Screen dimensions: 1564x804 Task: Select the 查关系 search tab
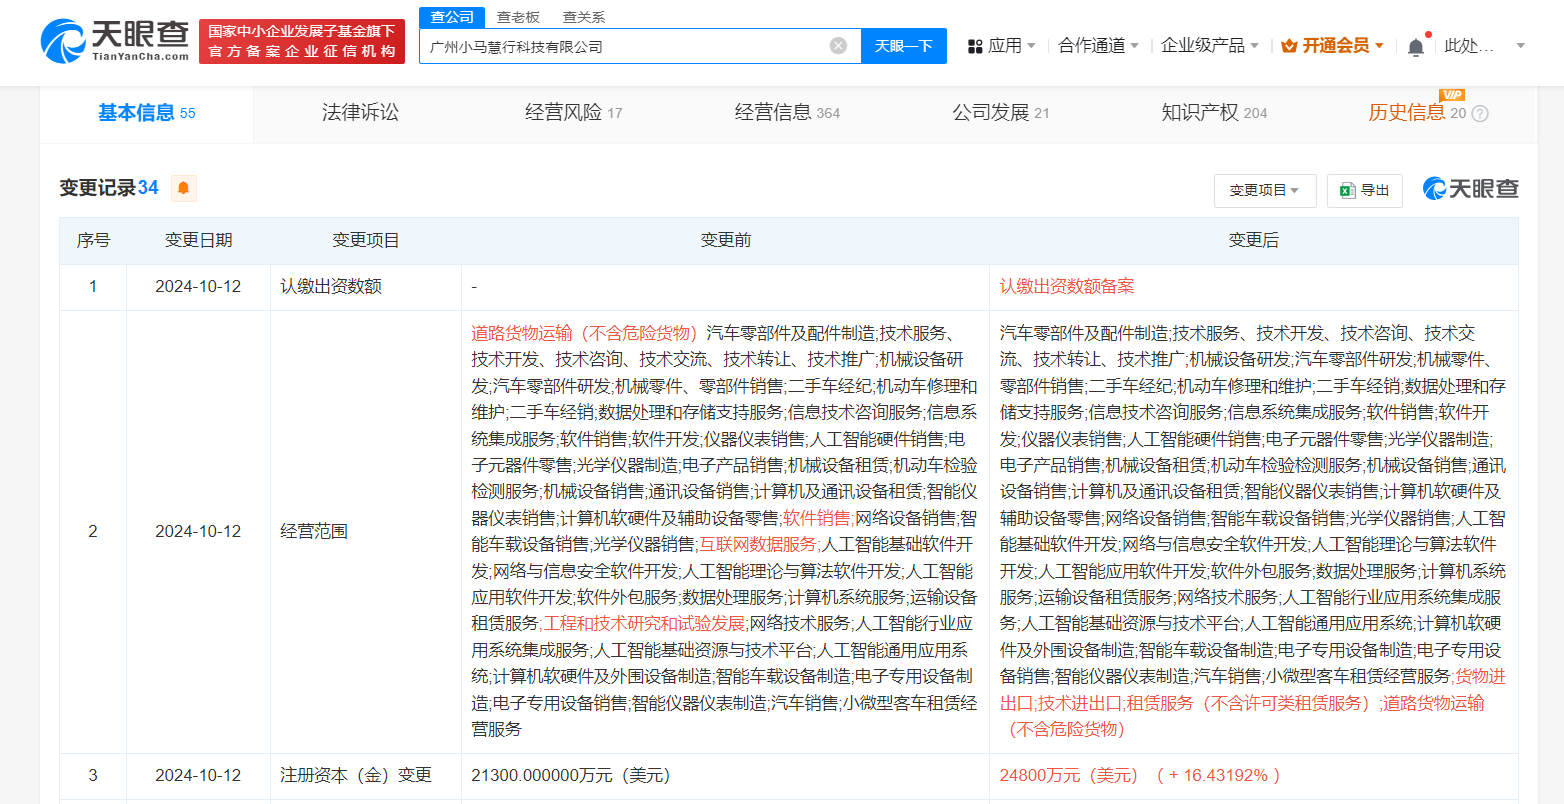coord(584,17)
